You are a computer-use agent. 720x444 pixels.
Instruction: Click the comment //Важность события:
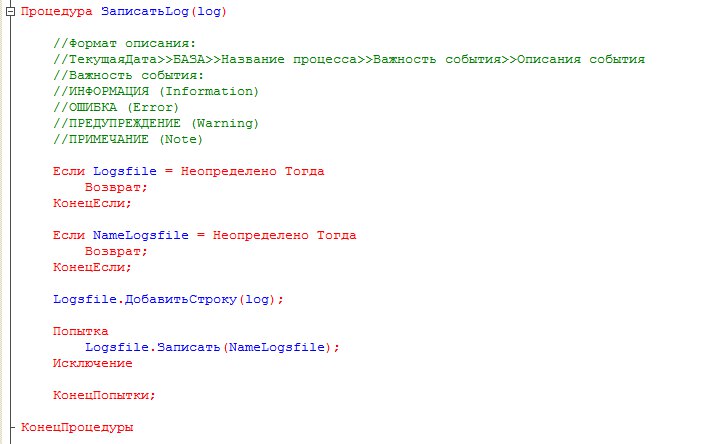[129, 75]
